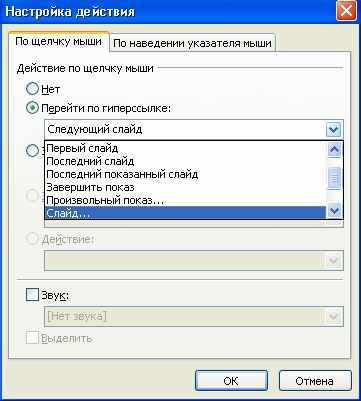Click the OK button
The height and width of the screenshot is (401, 361).
coord(231,381)
